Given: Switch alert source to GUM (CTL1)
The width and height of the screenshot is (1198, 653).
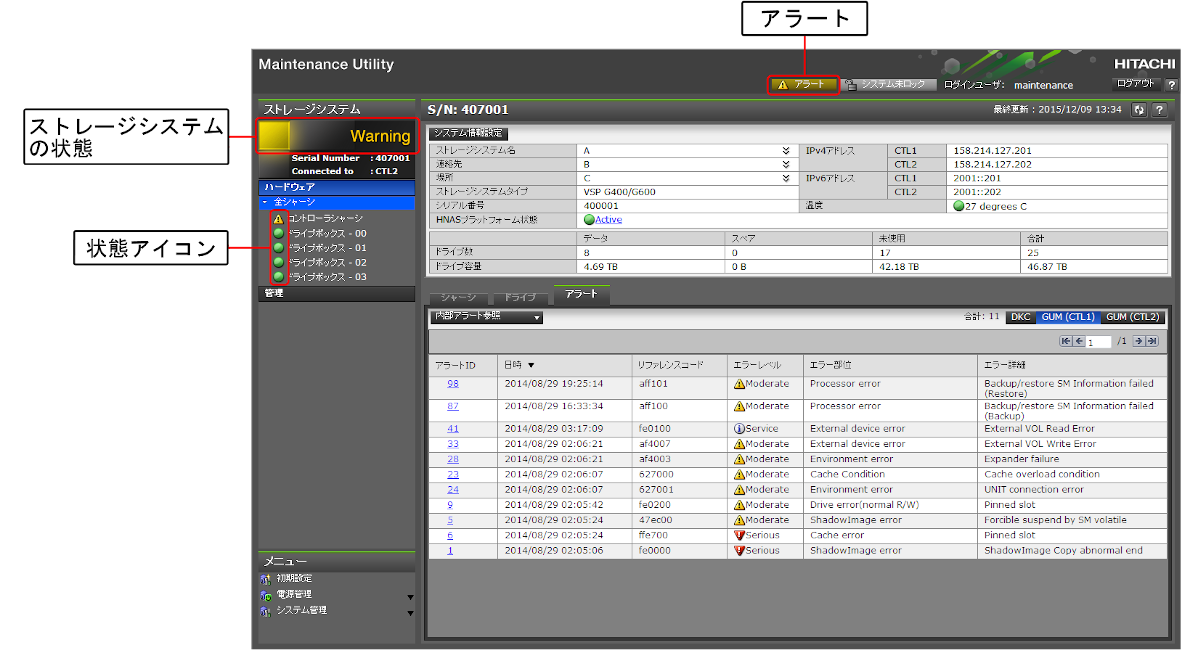Looking at the screenshot, I should coord(1067,317).
